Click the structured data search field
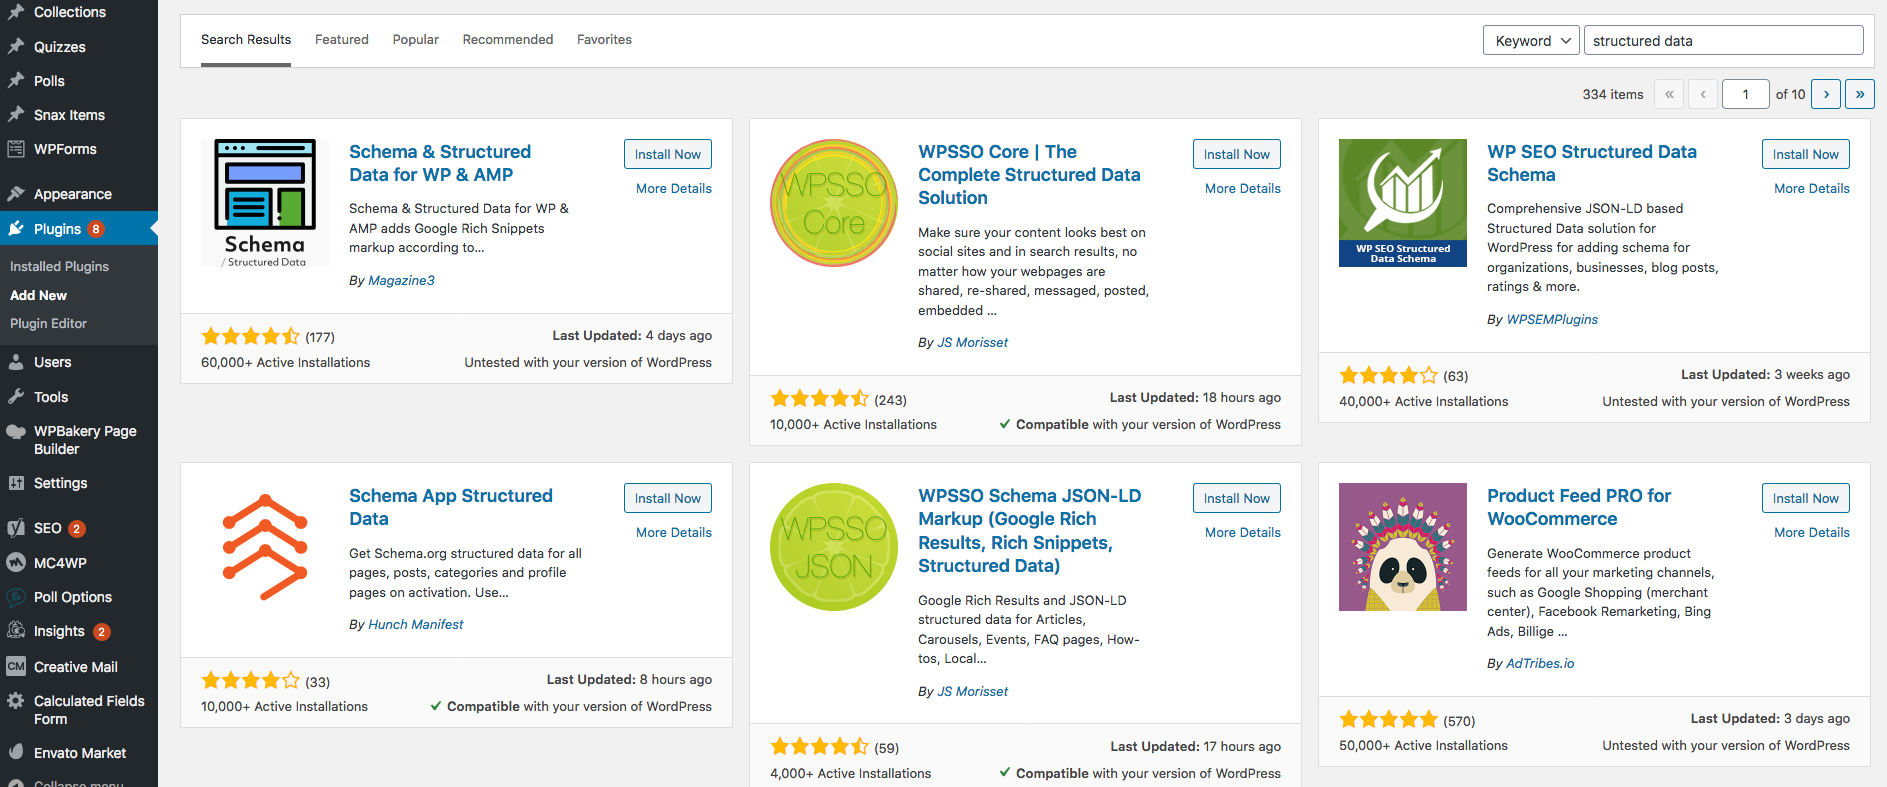The width and height of the screenshot is (1887, 787). [x=1723, y=41]
